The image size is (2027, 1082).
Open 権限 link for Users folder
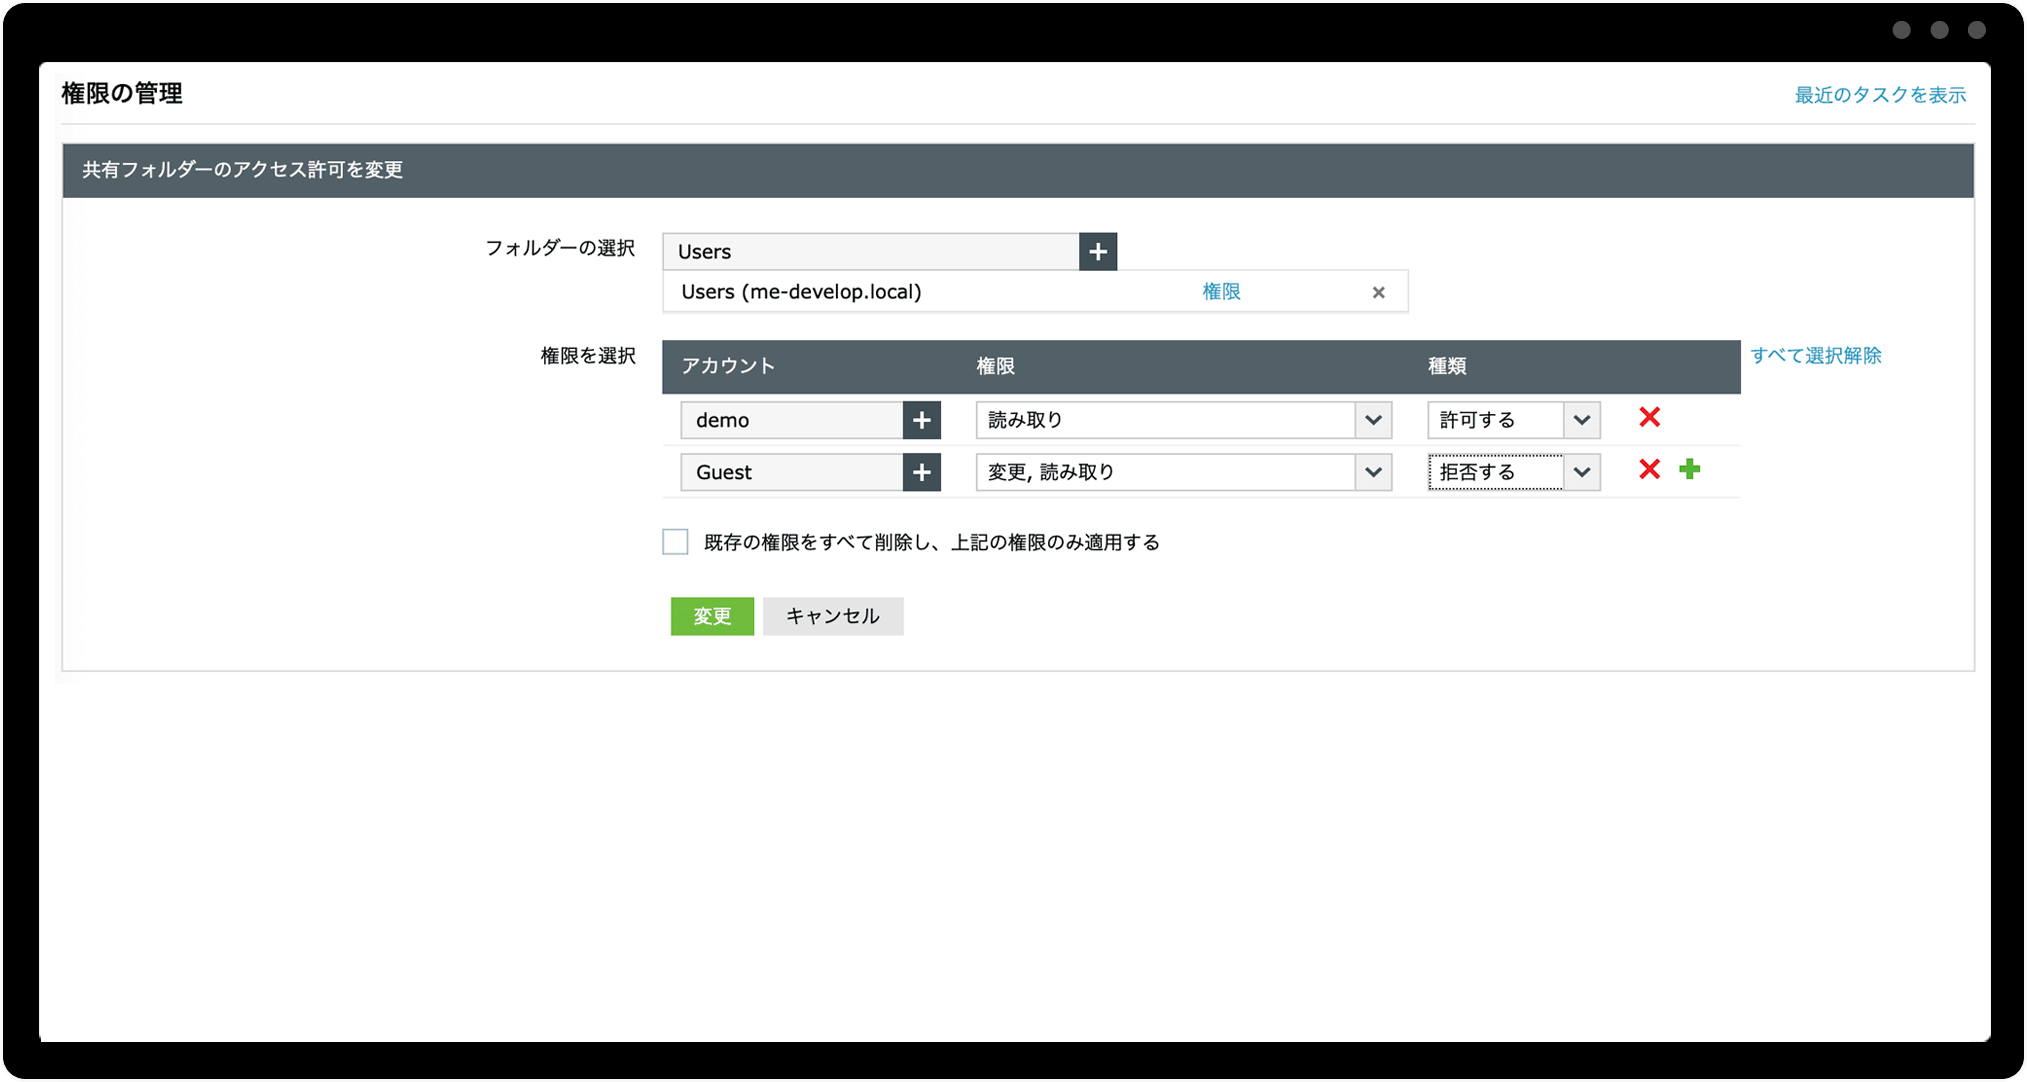pos(1221,292)
